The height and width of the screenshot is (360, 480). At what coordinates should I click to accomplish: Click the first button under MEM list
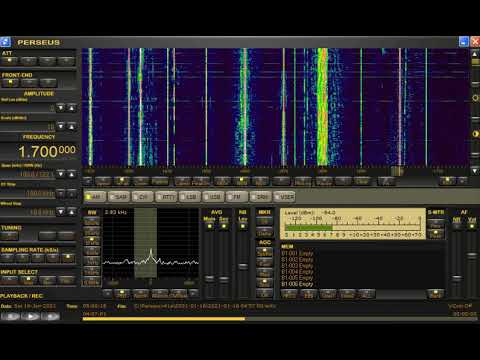[289, 294]
